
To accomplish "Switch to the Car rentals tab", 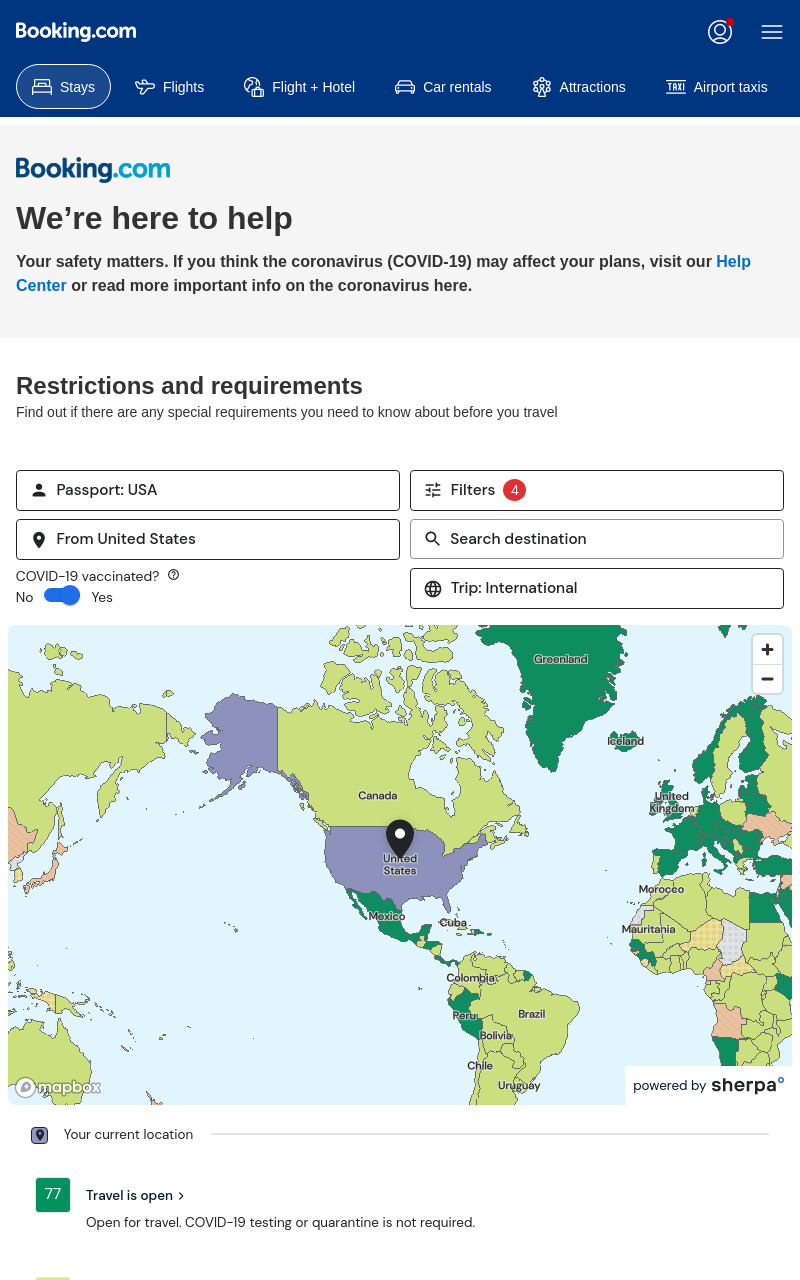I will [443, 87].
